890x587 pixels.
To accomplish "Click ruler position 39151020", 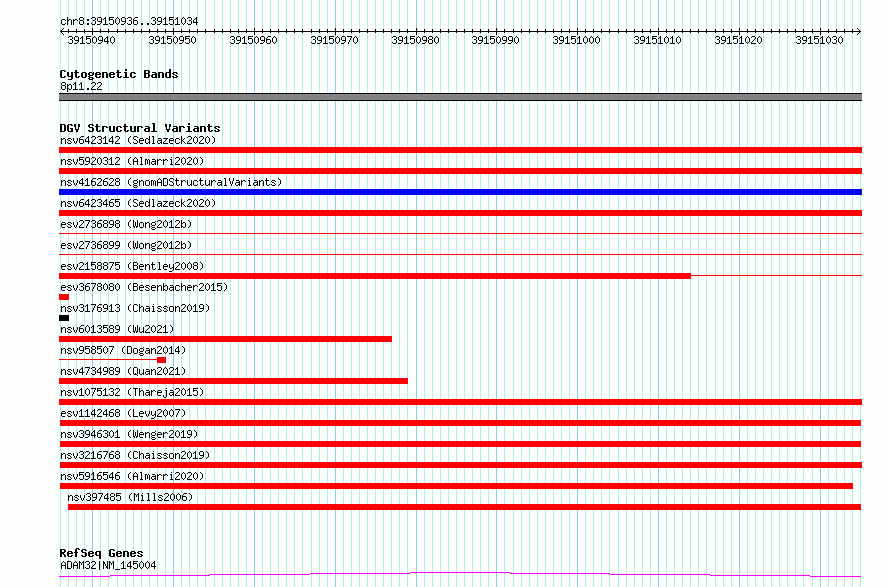I will point(738,40).
